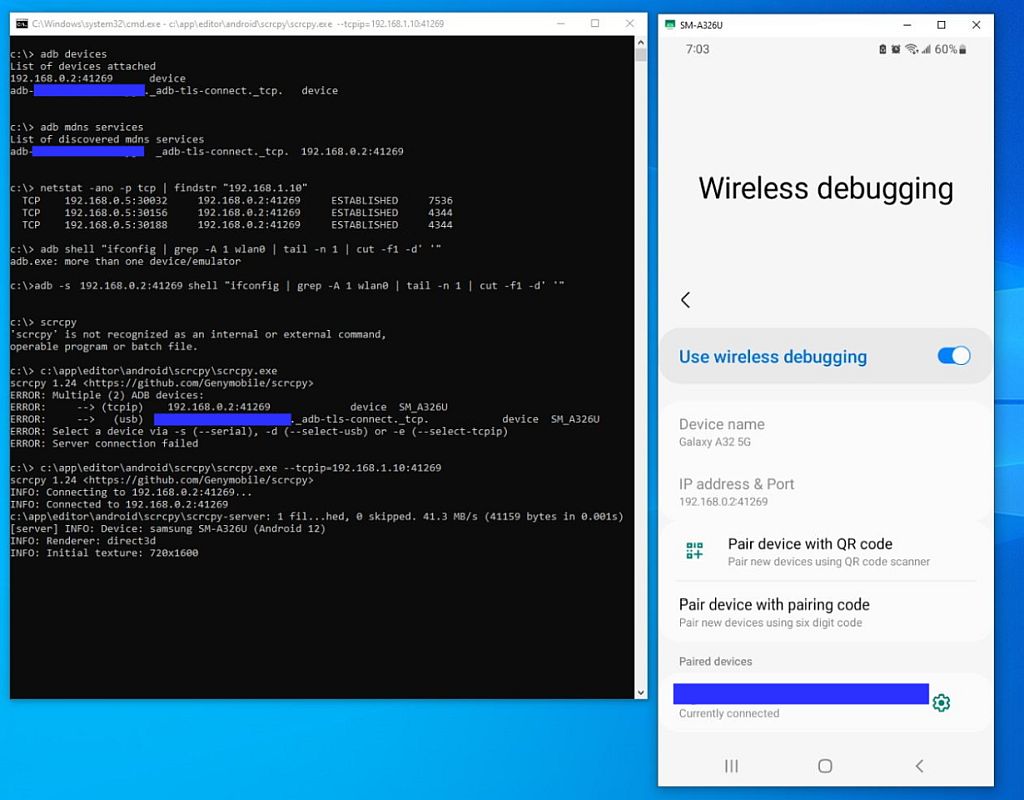Click the "INFO: Initial texture: 720x1600" line
Viewport: 1024px width, 800px height.
104,552
